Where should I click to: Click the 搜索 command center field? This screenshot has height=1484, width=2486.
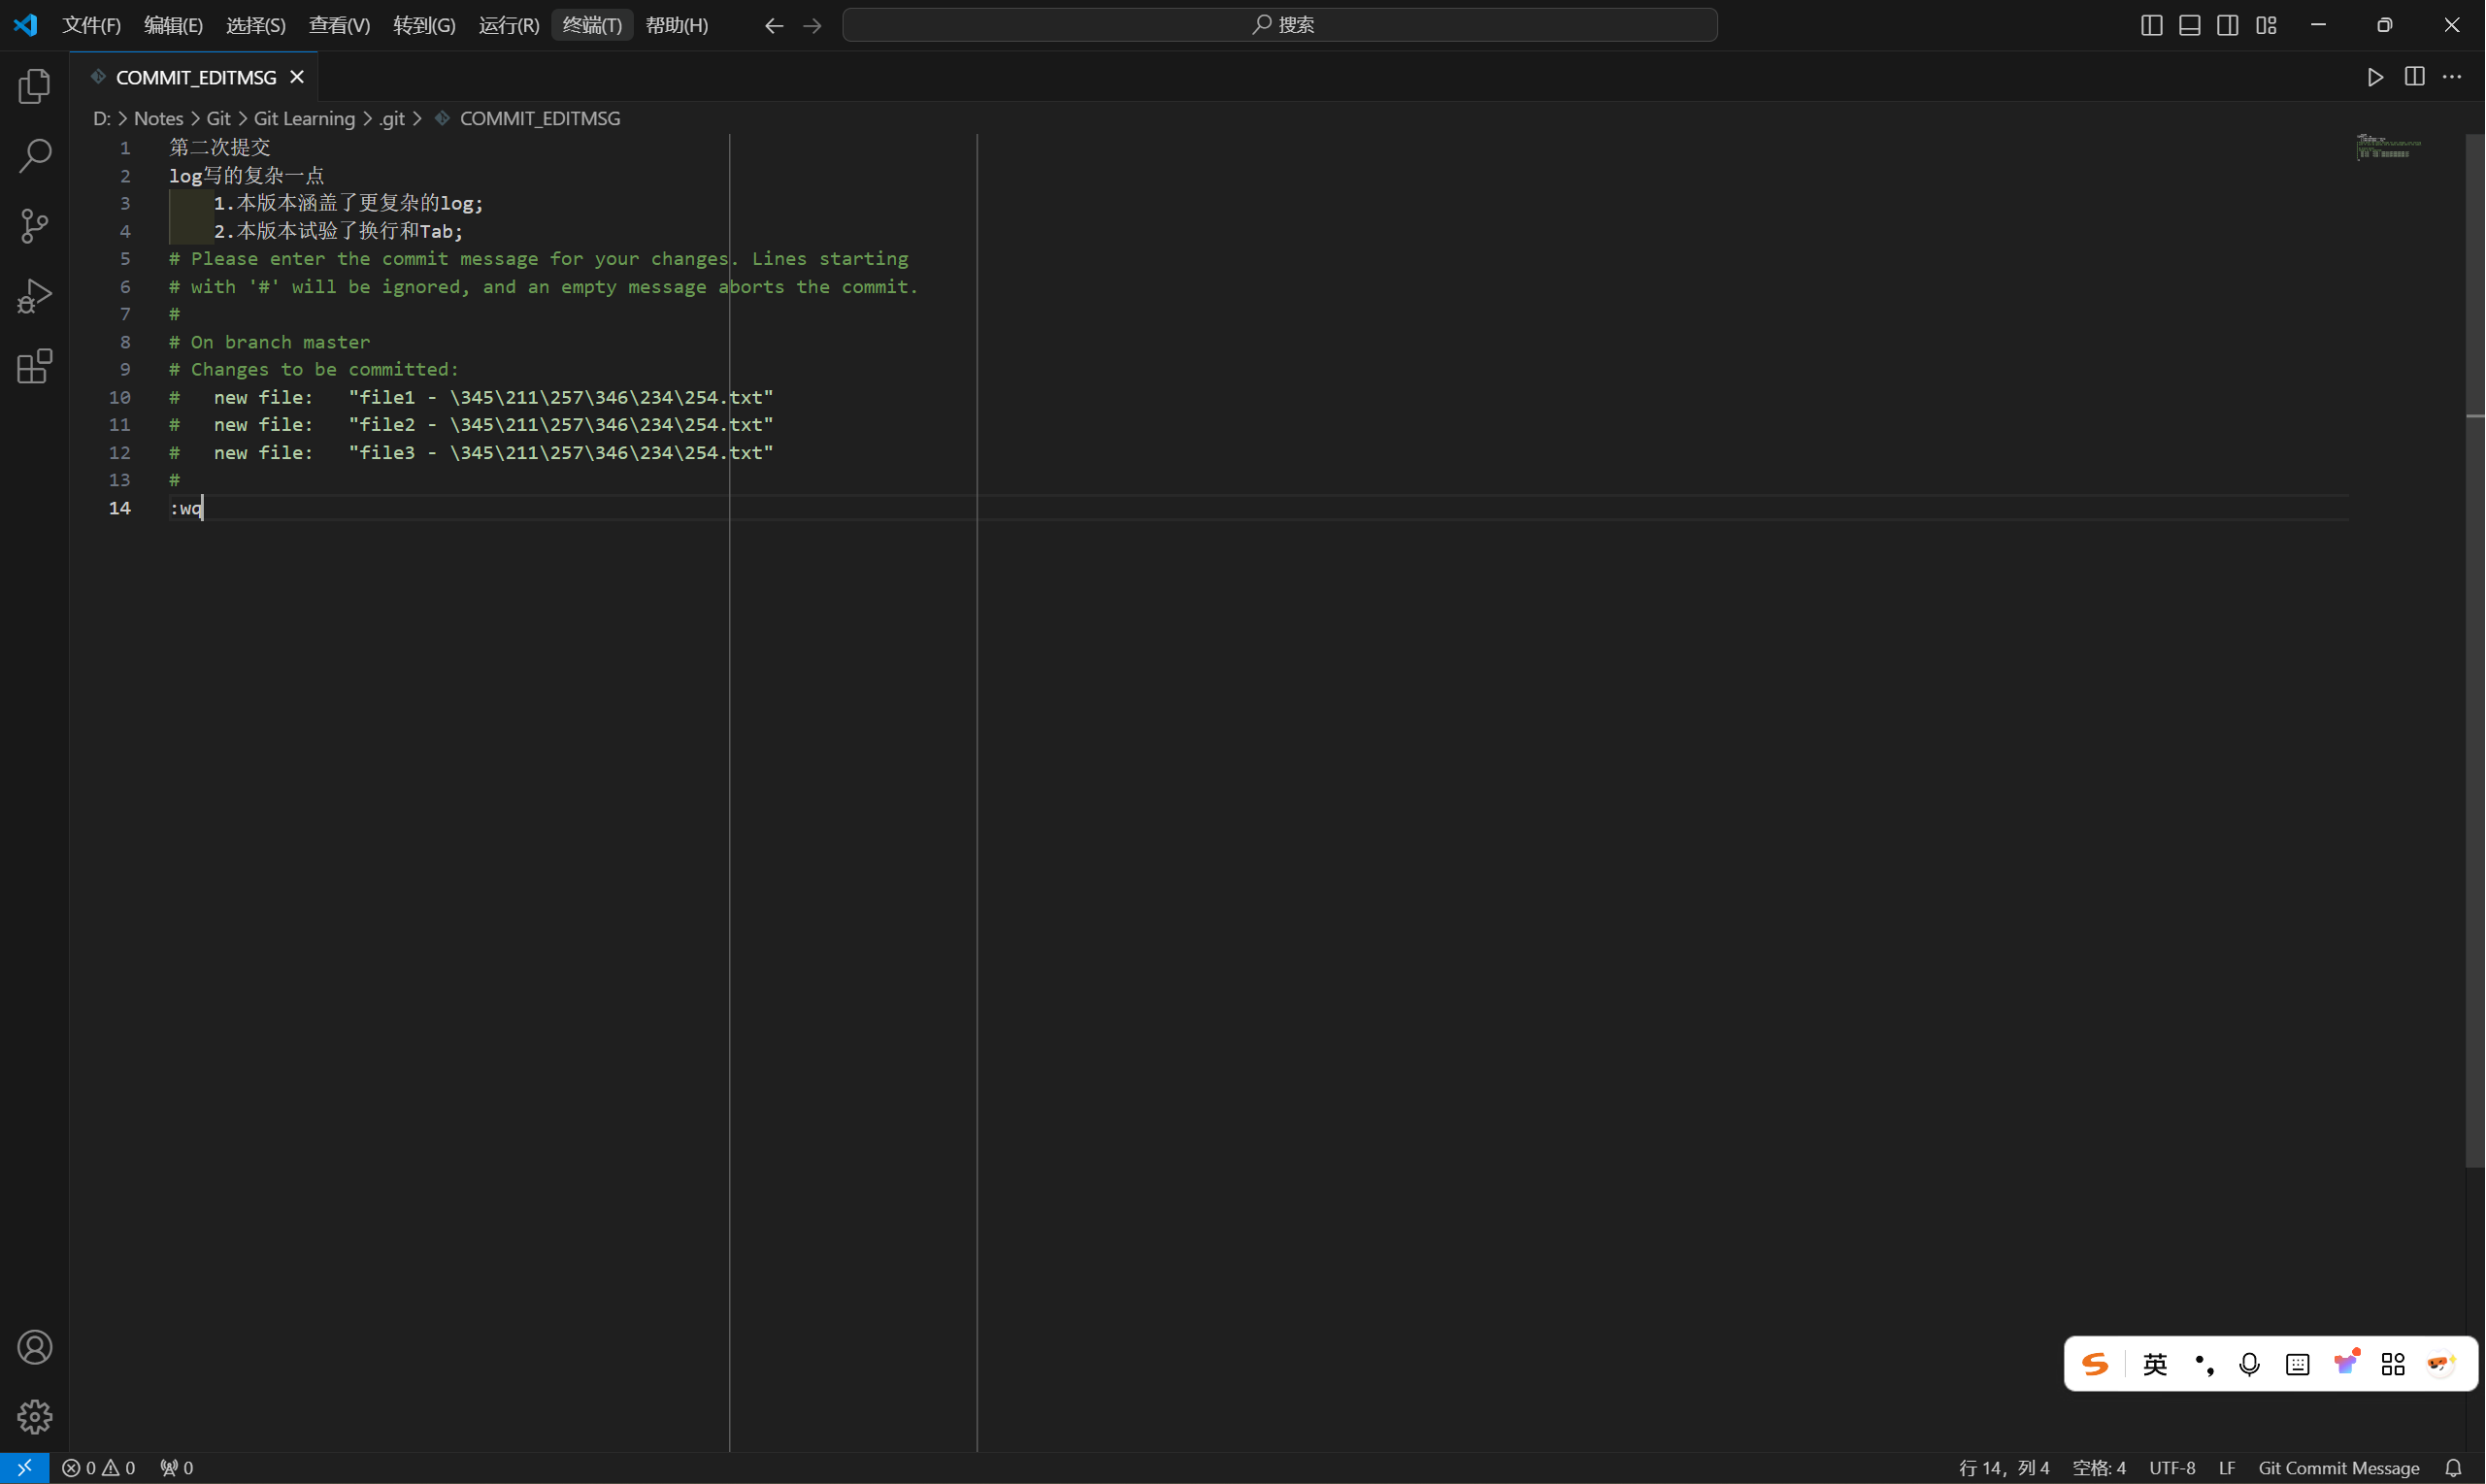click(1280, 25)
